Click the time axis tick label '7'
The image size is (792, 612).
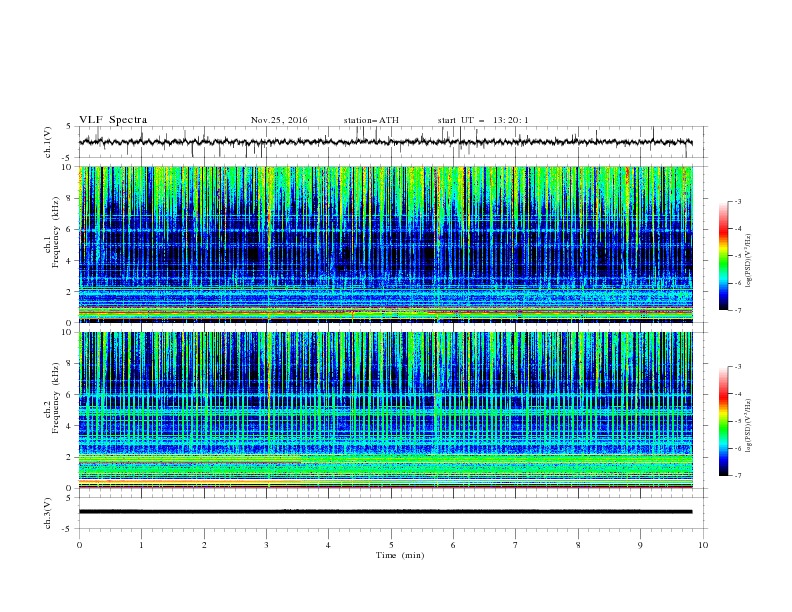(x=516, y=545)
